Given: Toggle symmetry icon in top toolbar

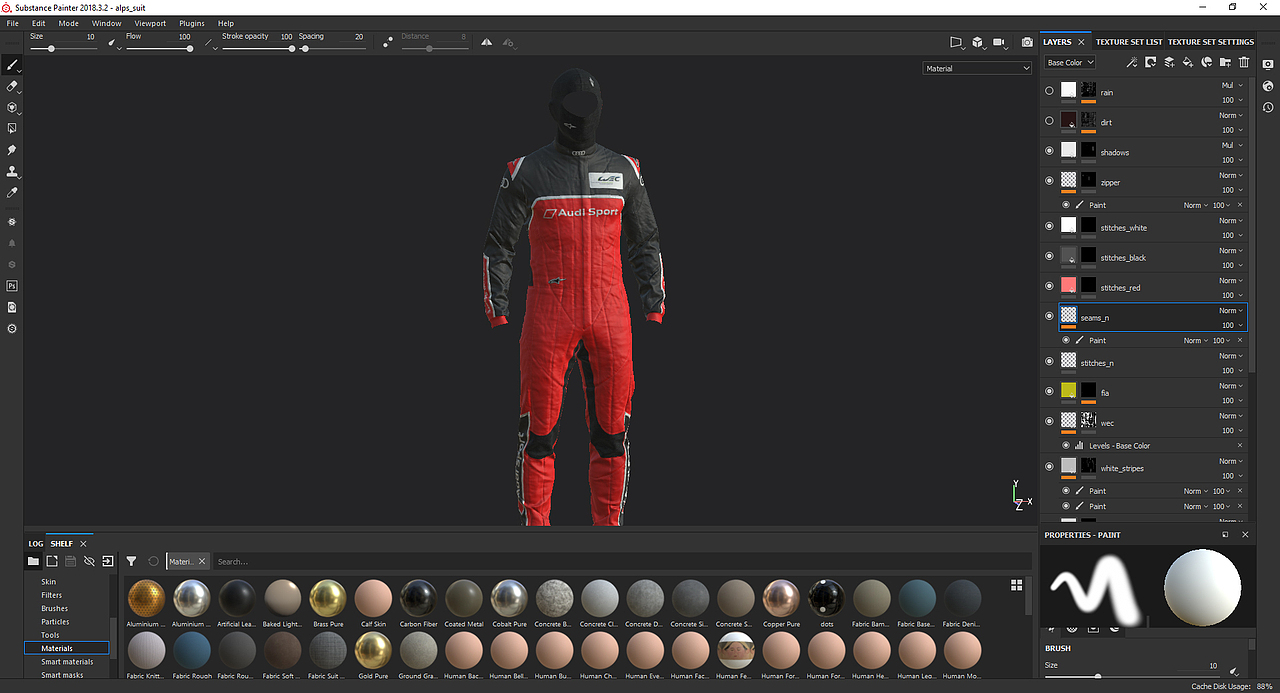Looking at the screenshot, I should click(x=486, y=43).
